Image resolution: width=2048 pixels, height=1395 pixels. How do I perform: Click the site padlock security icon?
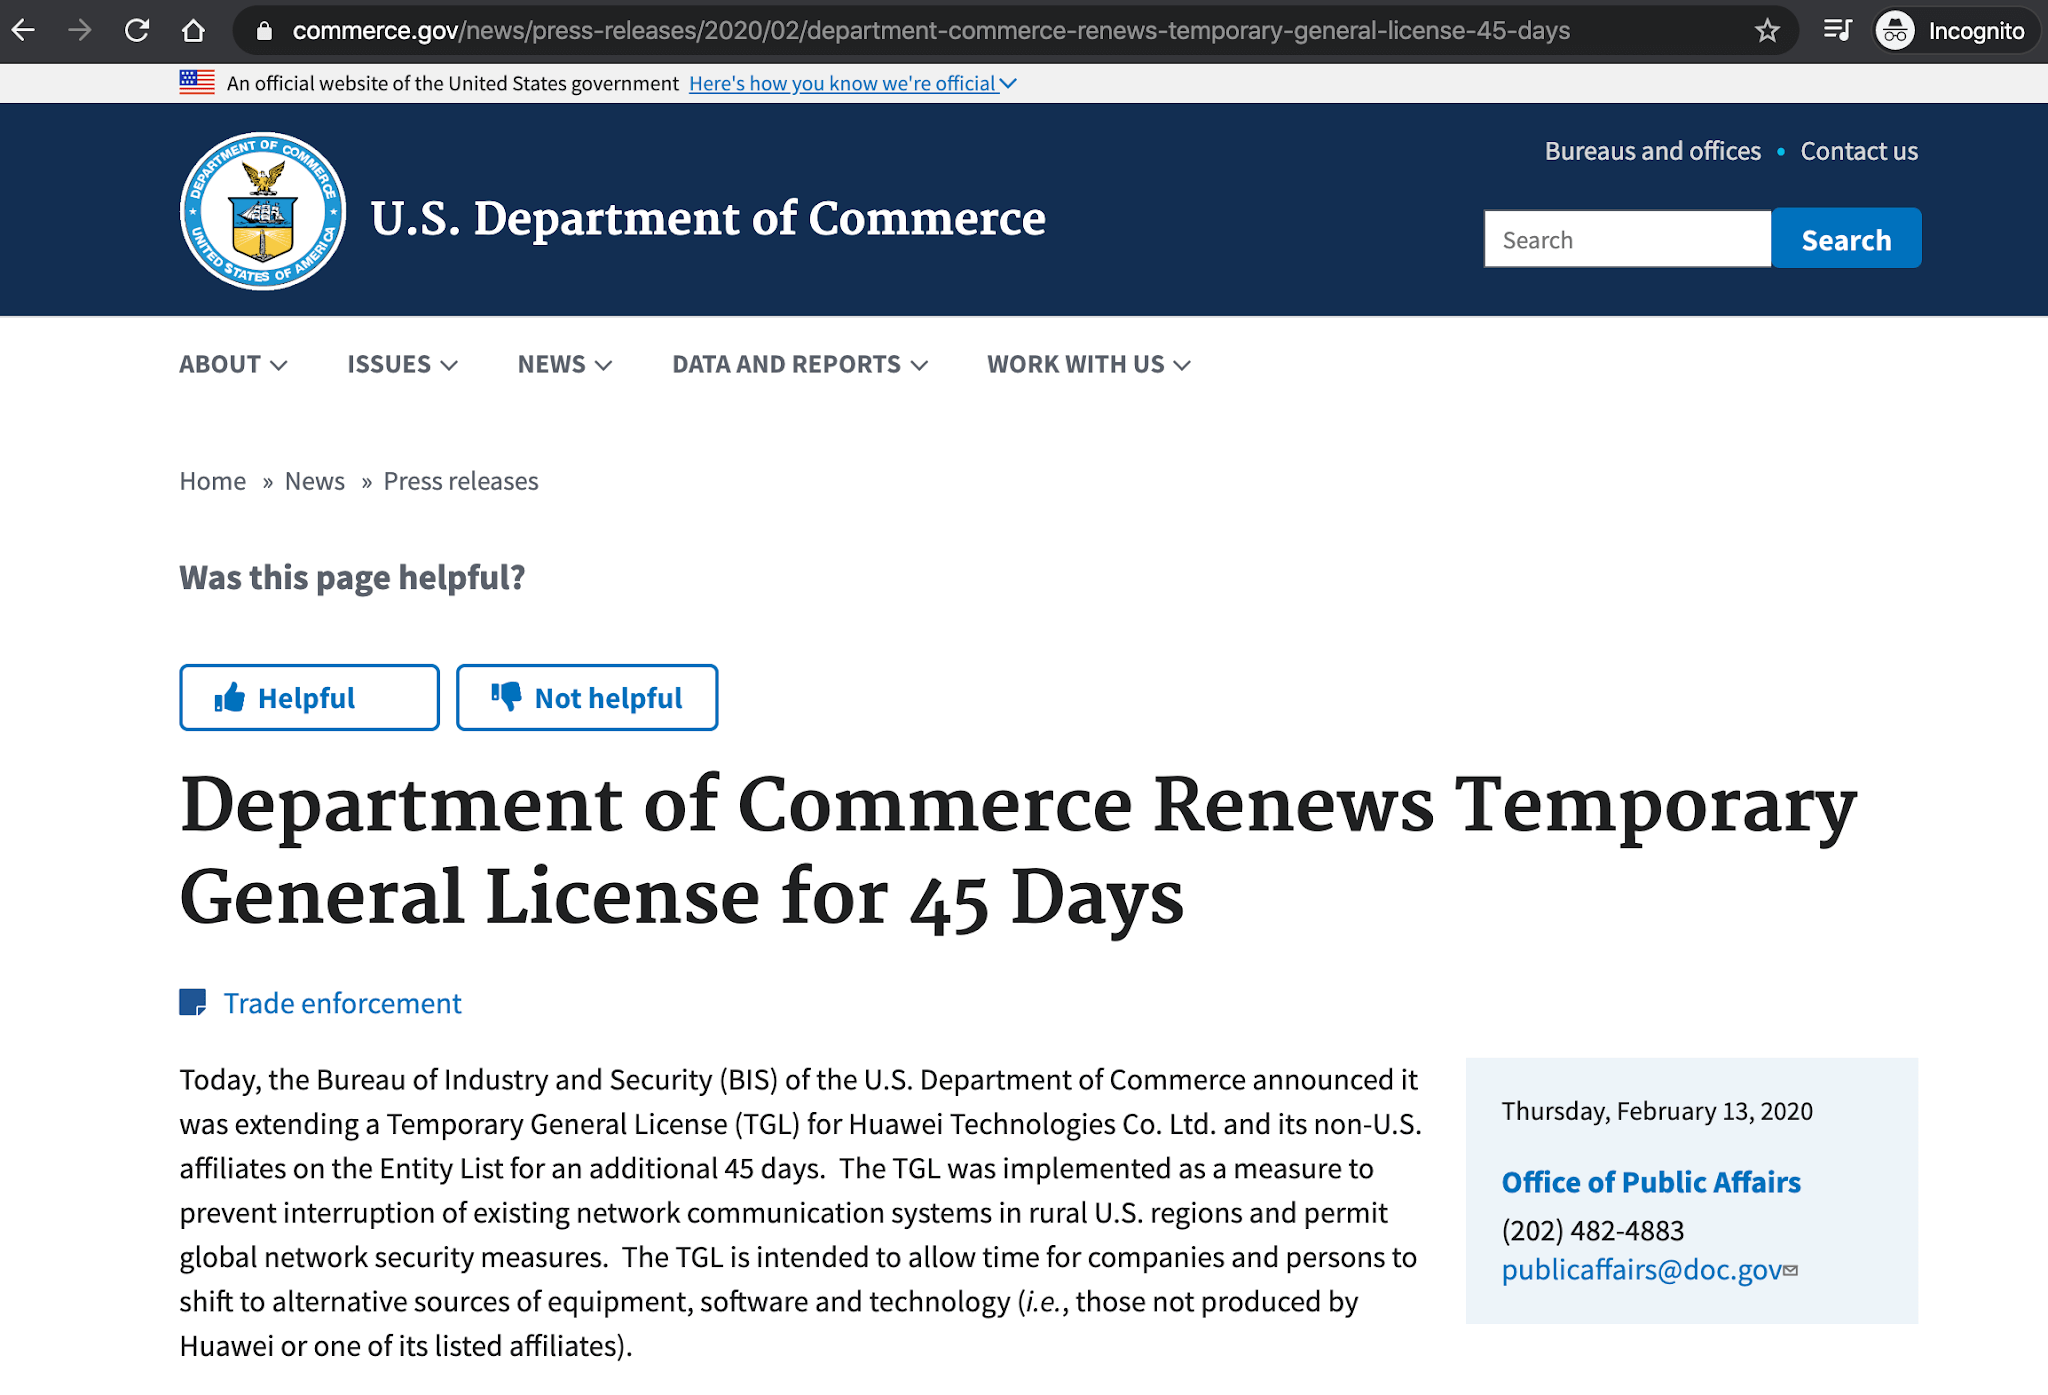(264, 31)
